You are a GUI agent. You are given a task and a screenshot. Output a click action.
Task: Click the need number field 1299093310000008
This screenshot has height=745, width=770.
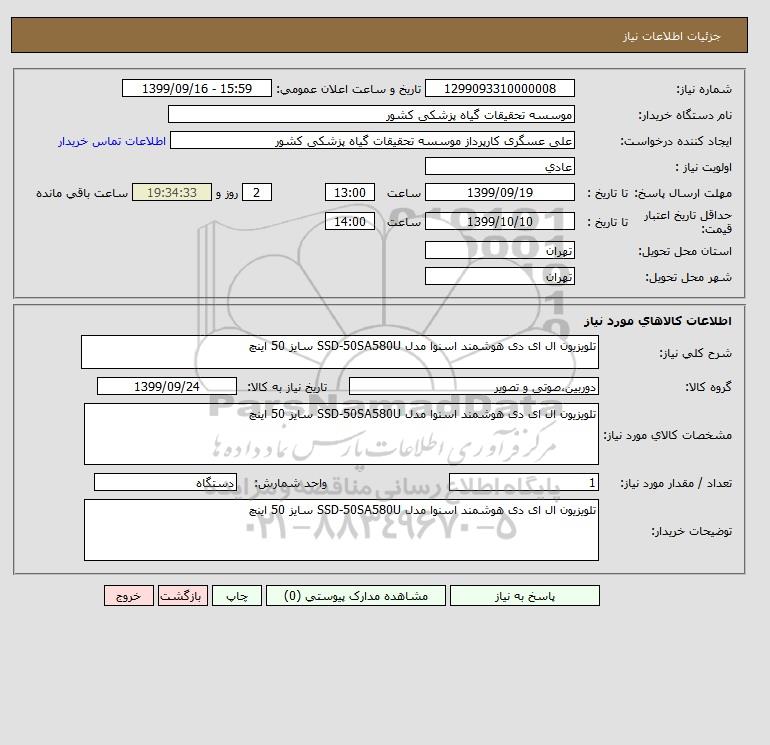[x=499, y=88]
